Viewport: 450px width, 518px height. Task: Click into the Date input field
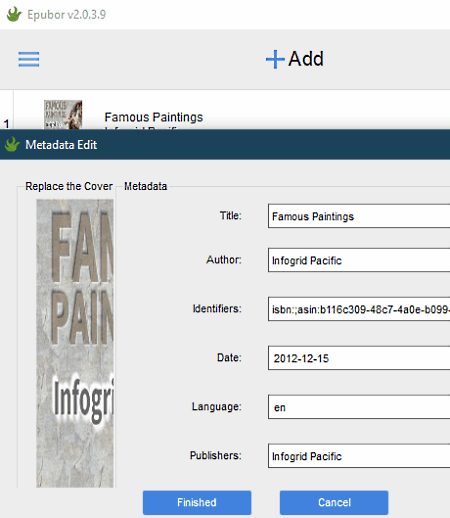pos(359,358)
